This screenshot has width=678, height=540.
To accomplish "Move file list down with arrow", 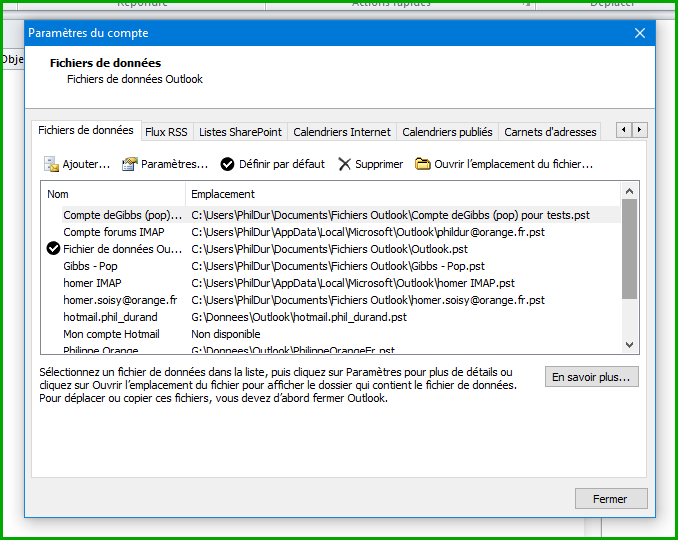I will pyautogui.click(x=630, y=345).
